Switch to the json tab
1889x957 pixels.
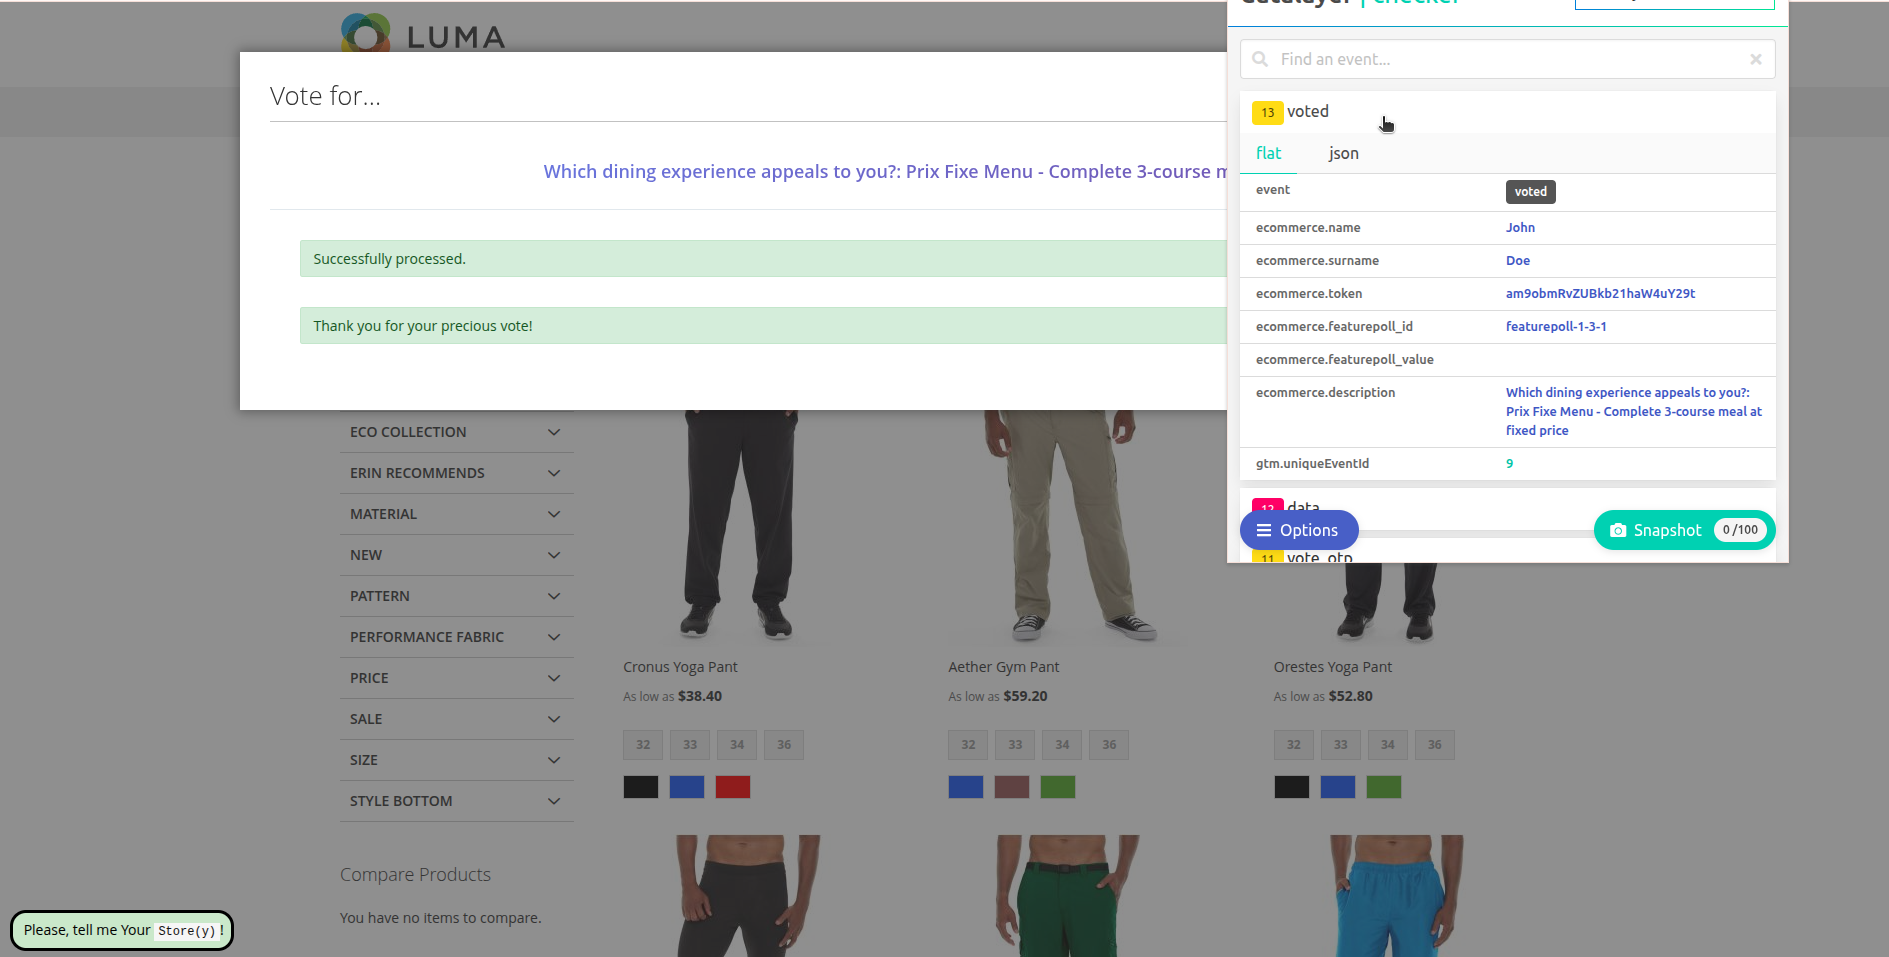point(1343,153)
